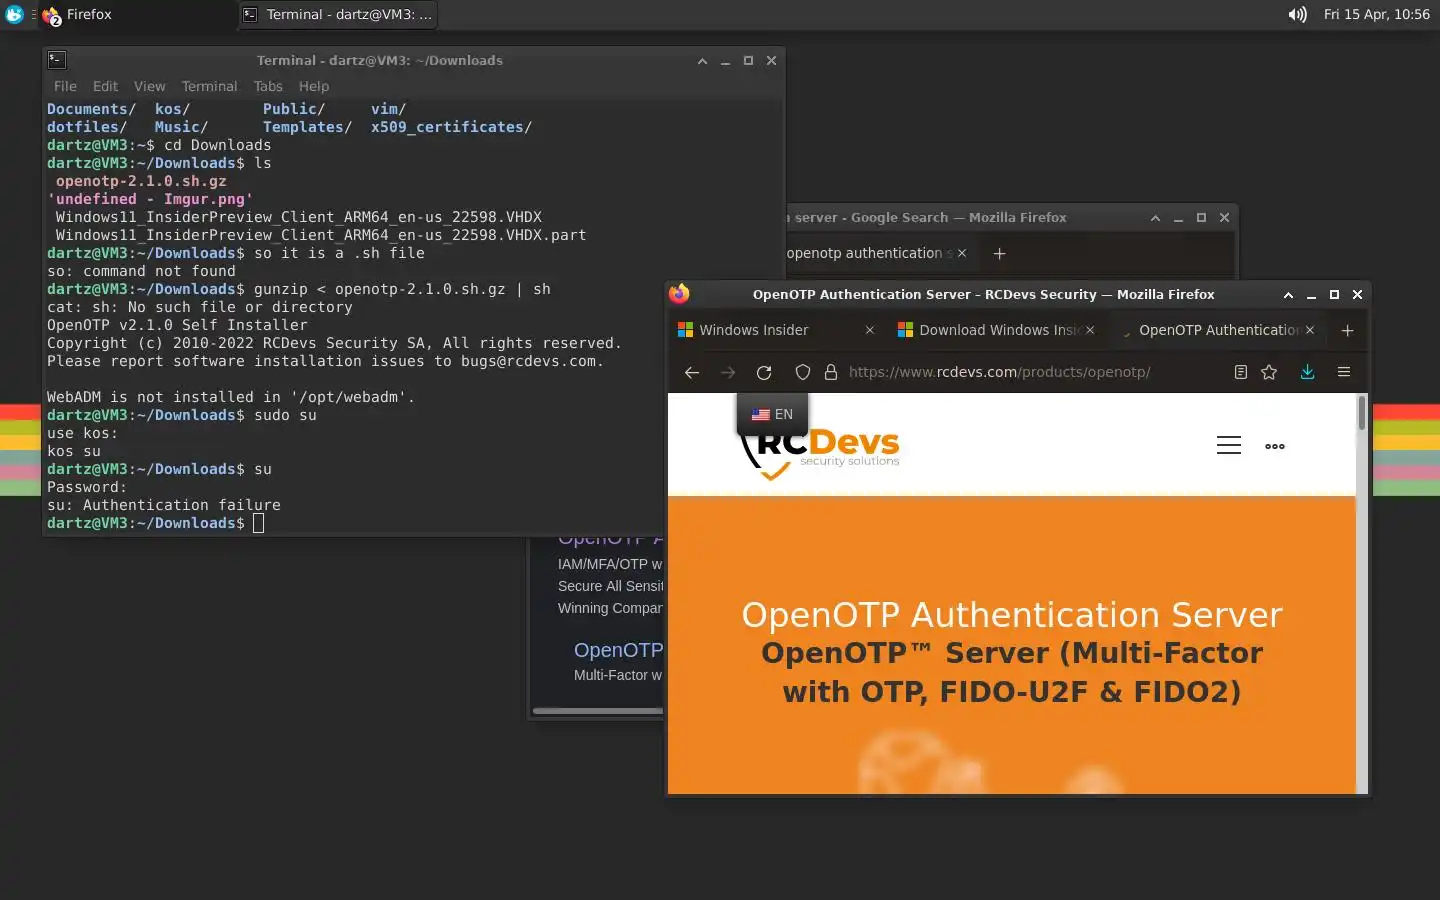Open the EN language selector
1440x900 pixels.
pos(772,414)
